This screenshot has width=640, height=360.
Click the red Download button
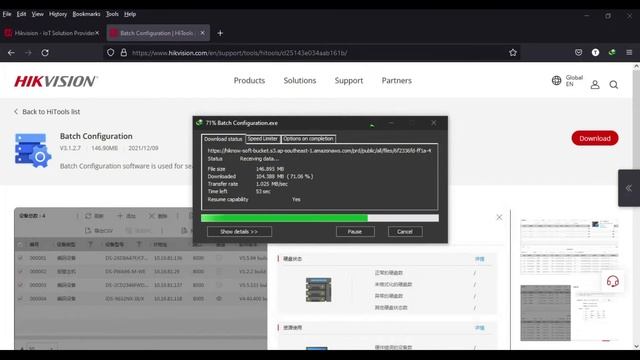595,138
